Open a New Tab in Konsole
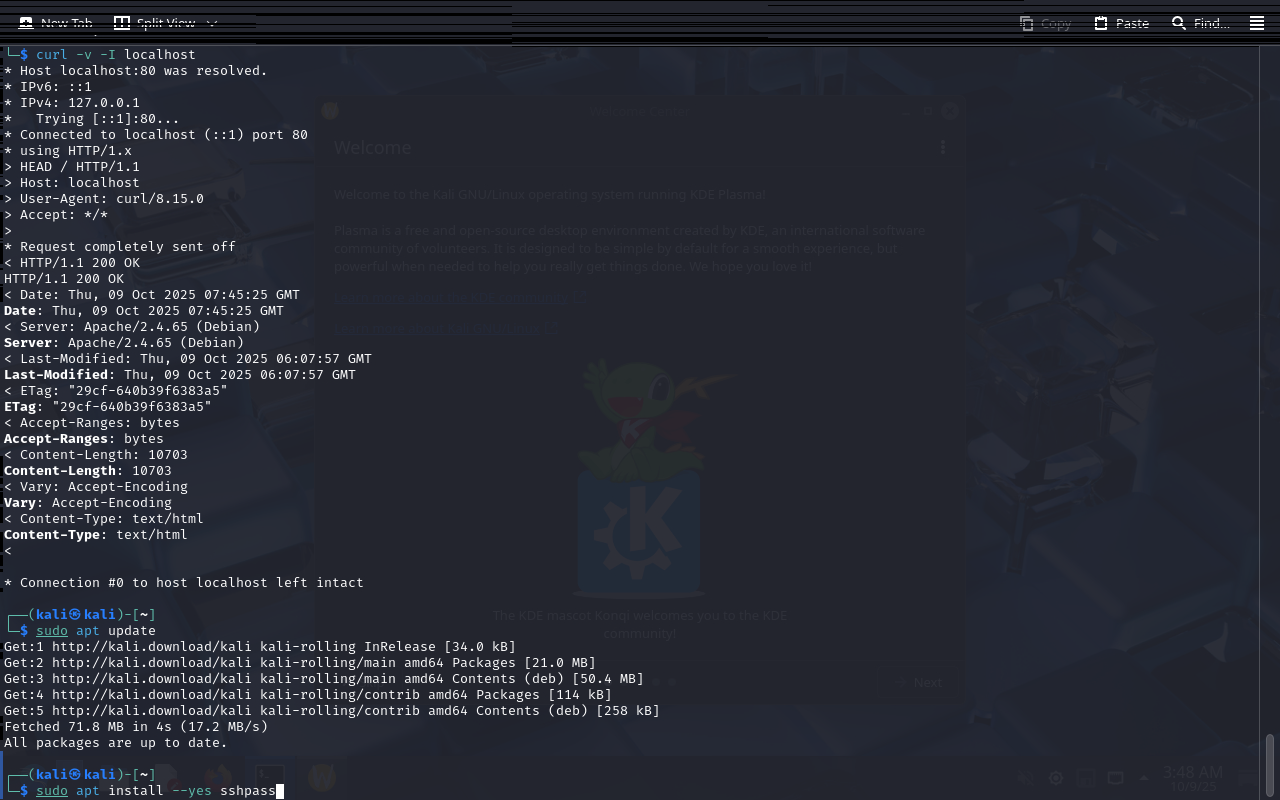This screenshot has width=1280, height=800. click(x=55, y=23)
